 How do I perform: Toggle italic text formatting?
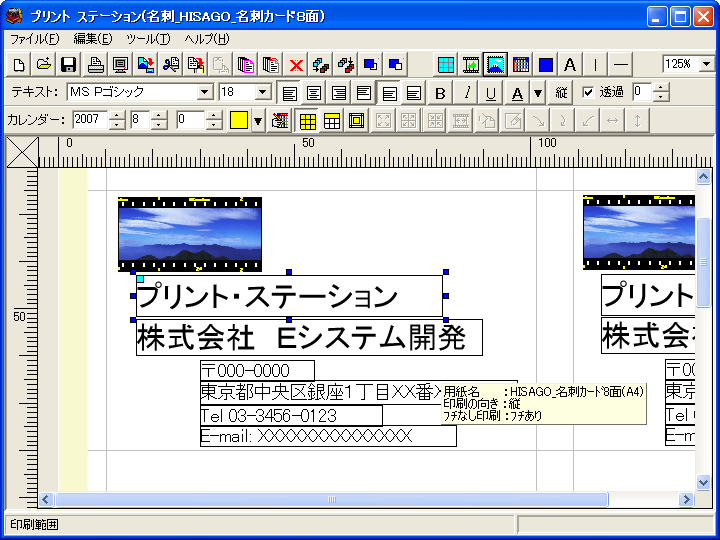click(466, 93)
